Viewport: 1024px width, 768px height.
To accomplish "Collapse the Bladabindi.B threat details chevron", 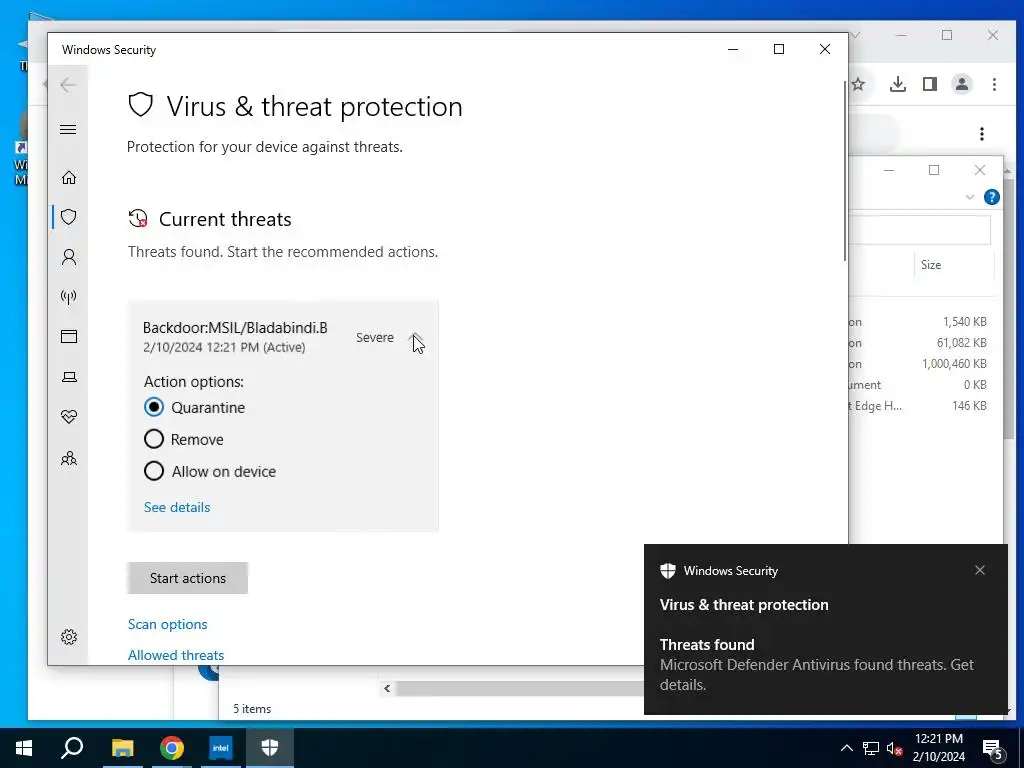I will [x=415, y=338].
